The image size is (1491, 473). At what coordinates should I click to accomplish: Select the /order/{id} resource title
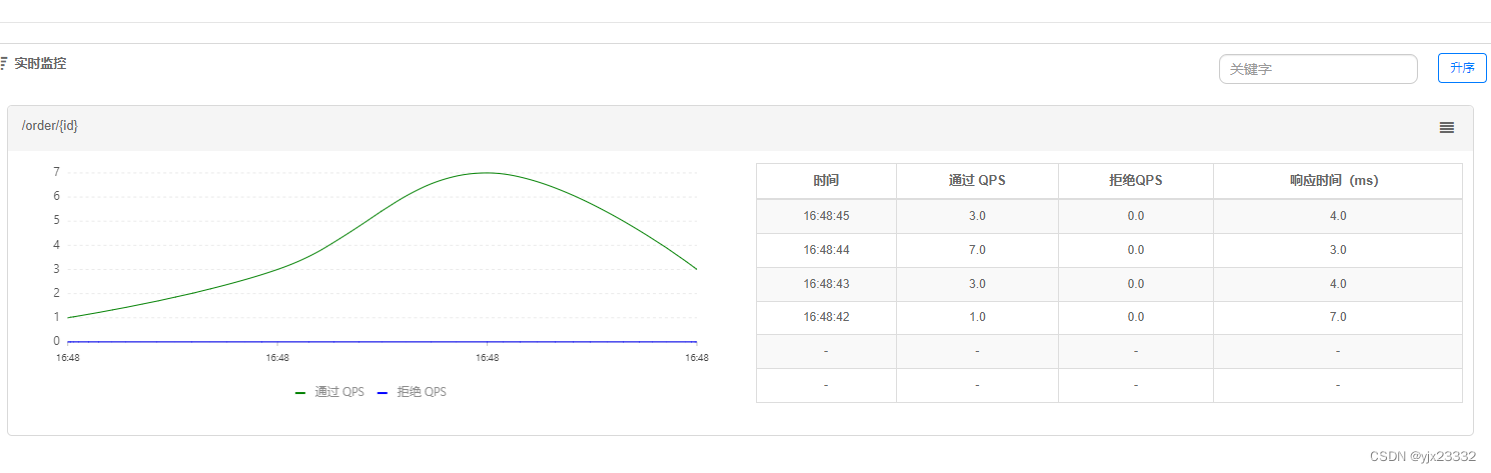pos(50,125)
